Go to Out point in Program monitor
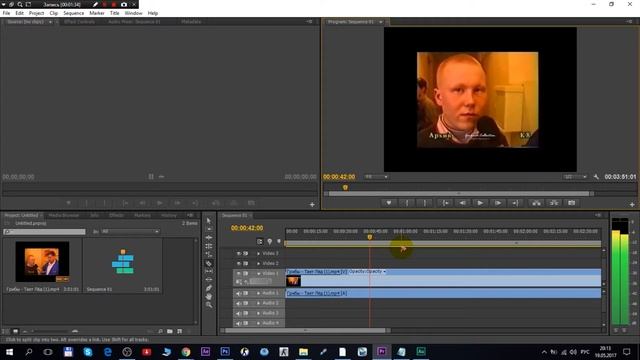Screen dimensions: 640x360 516,203
